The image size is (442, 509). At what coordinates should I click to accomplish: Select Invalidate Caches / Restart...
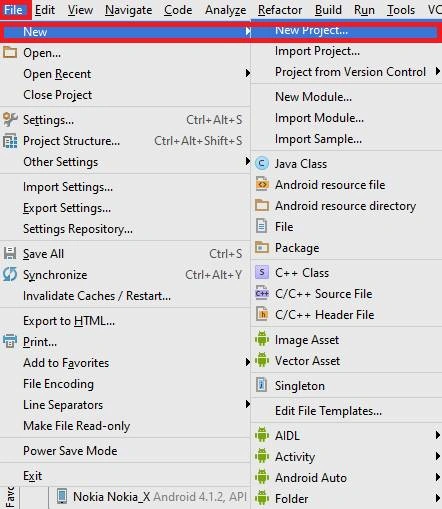click(x=97, y=296)
